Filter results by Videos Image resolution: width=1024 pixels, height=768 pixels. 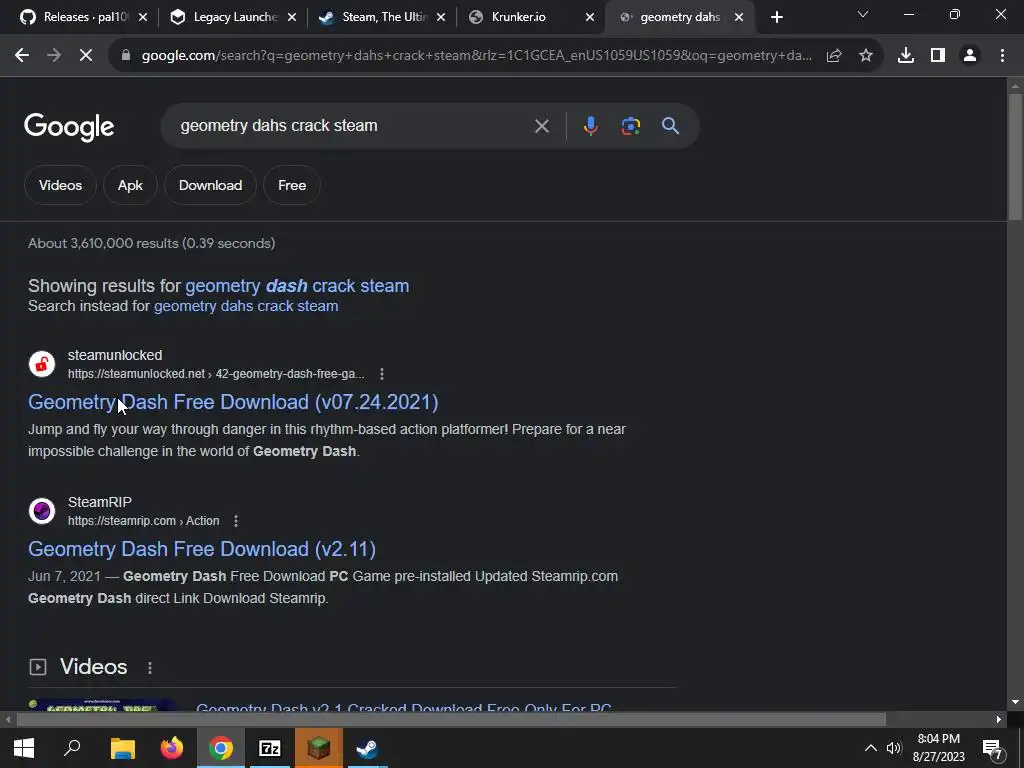coord(61,185)
